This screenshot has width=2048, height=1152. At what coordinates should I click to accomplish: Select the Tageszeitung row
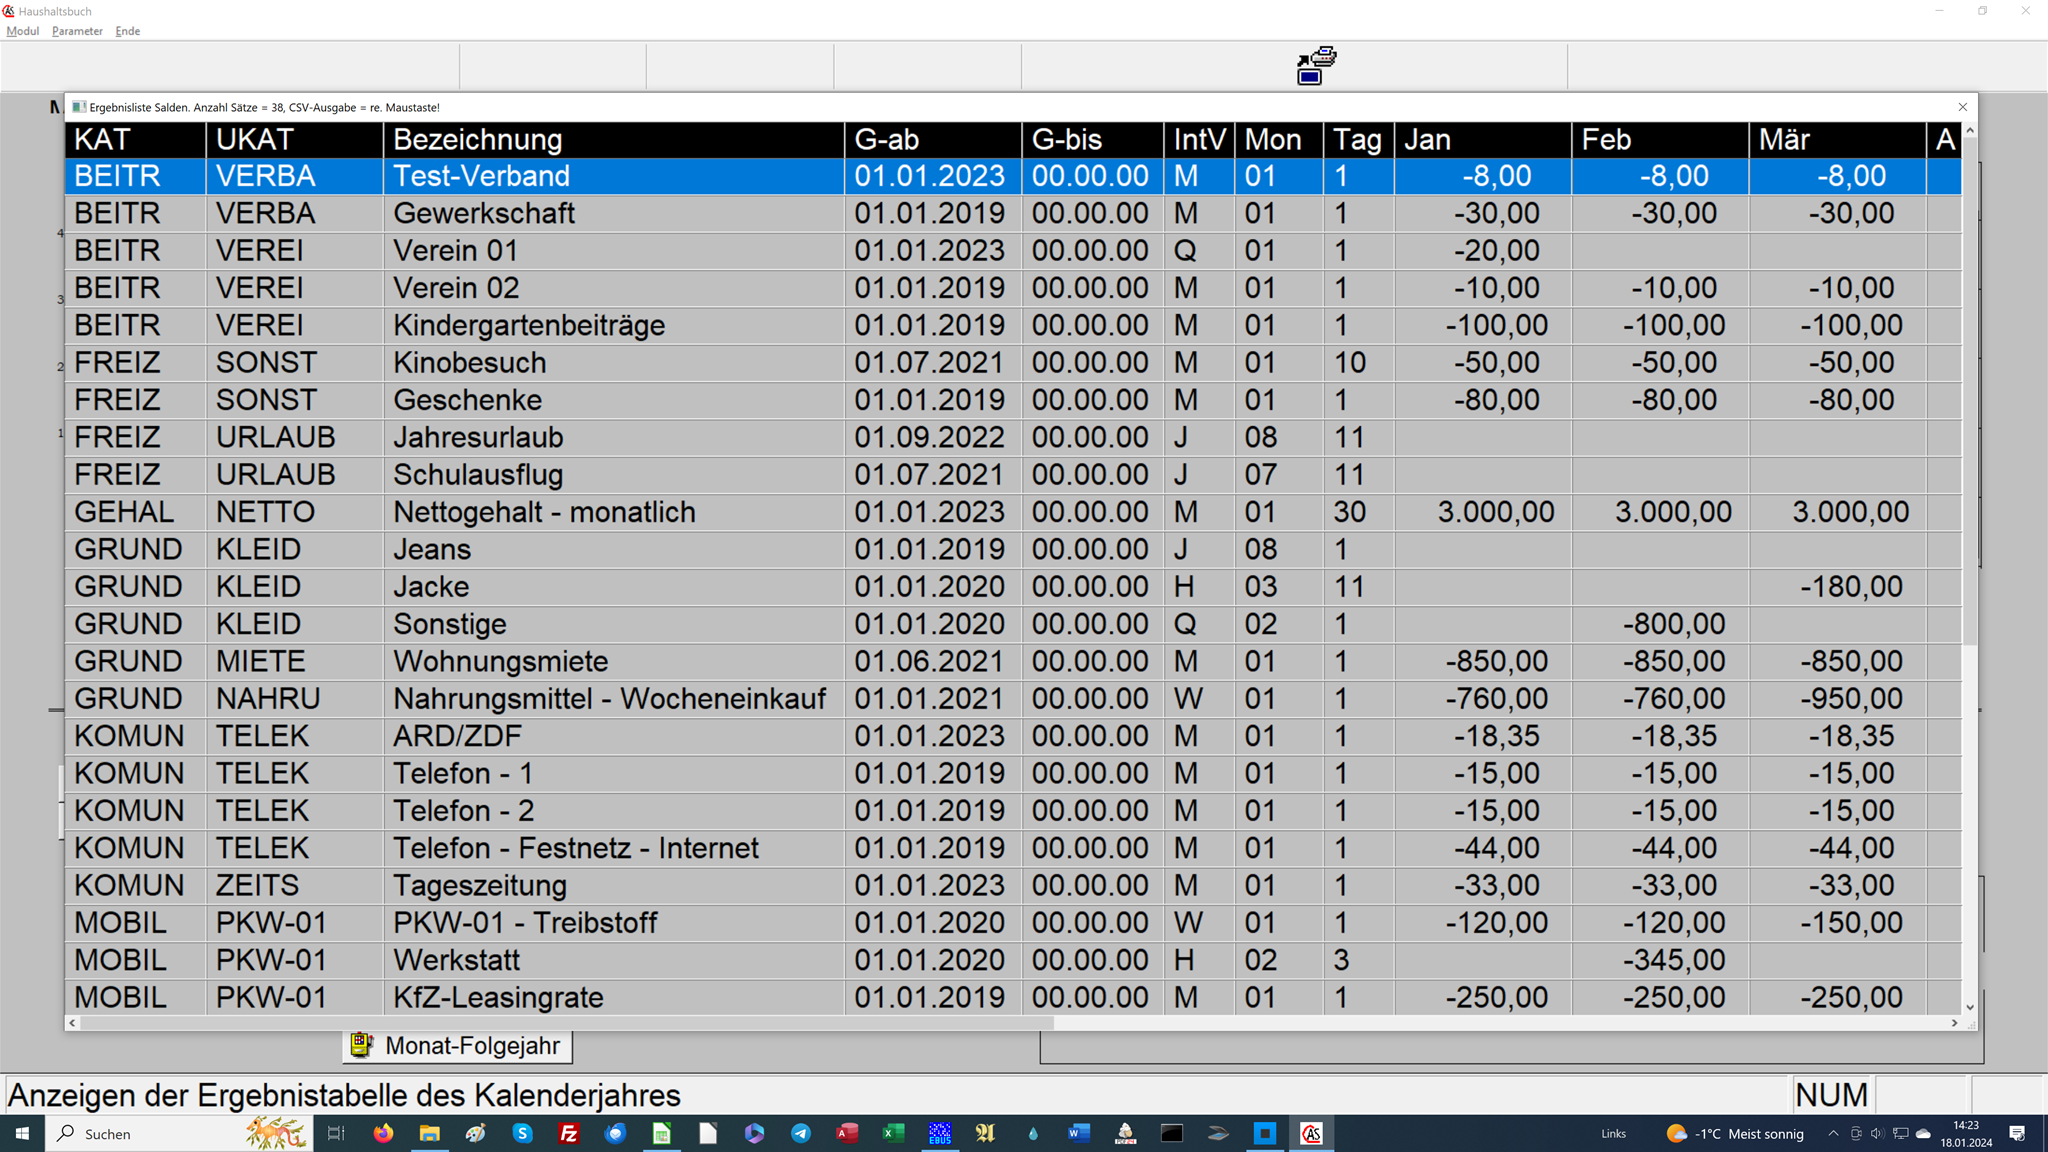1013,885
